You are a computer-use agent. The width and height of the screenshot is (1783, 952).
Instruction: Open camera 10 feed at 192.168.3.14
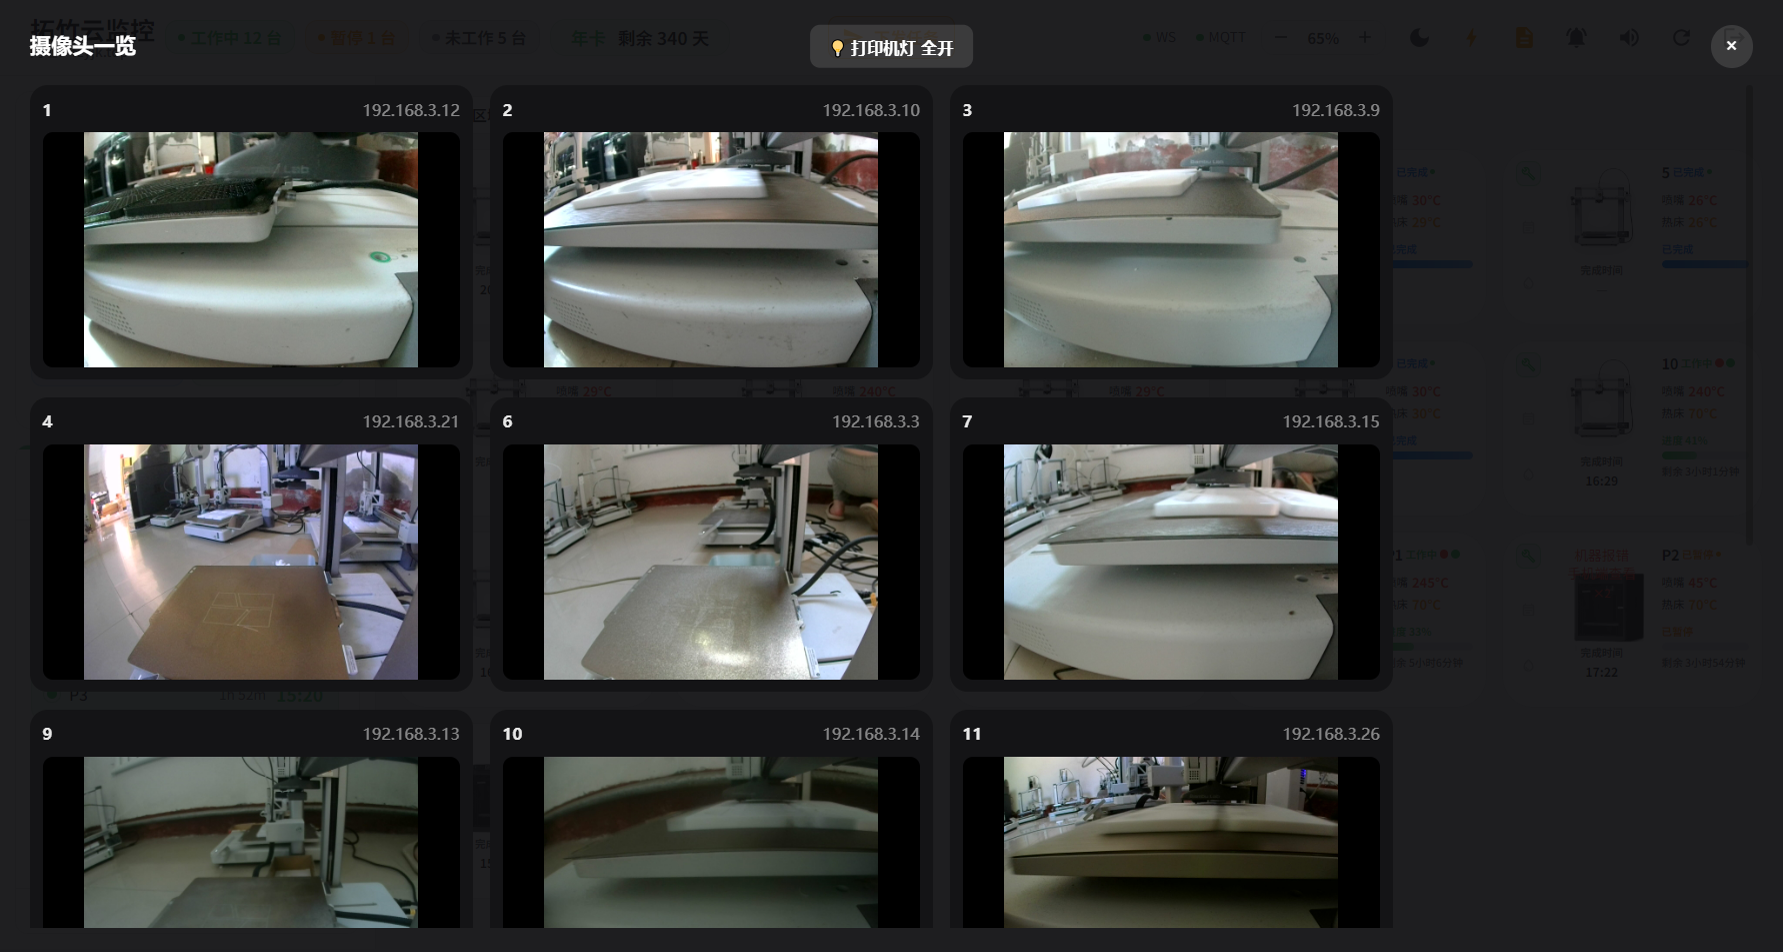pos(711,842)
